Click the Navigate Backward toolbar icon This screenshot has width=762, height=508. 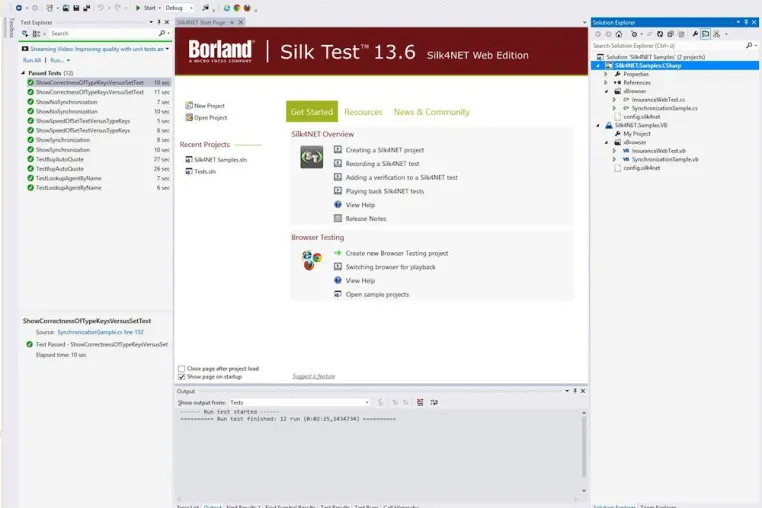[x=19, y=8]
